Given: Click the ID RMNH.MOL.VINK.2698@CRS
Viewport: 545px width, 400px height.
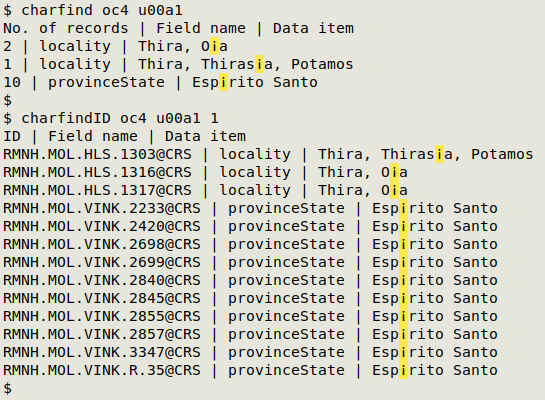Looking at the screenshot, I should [x=102, y=244].
